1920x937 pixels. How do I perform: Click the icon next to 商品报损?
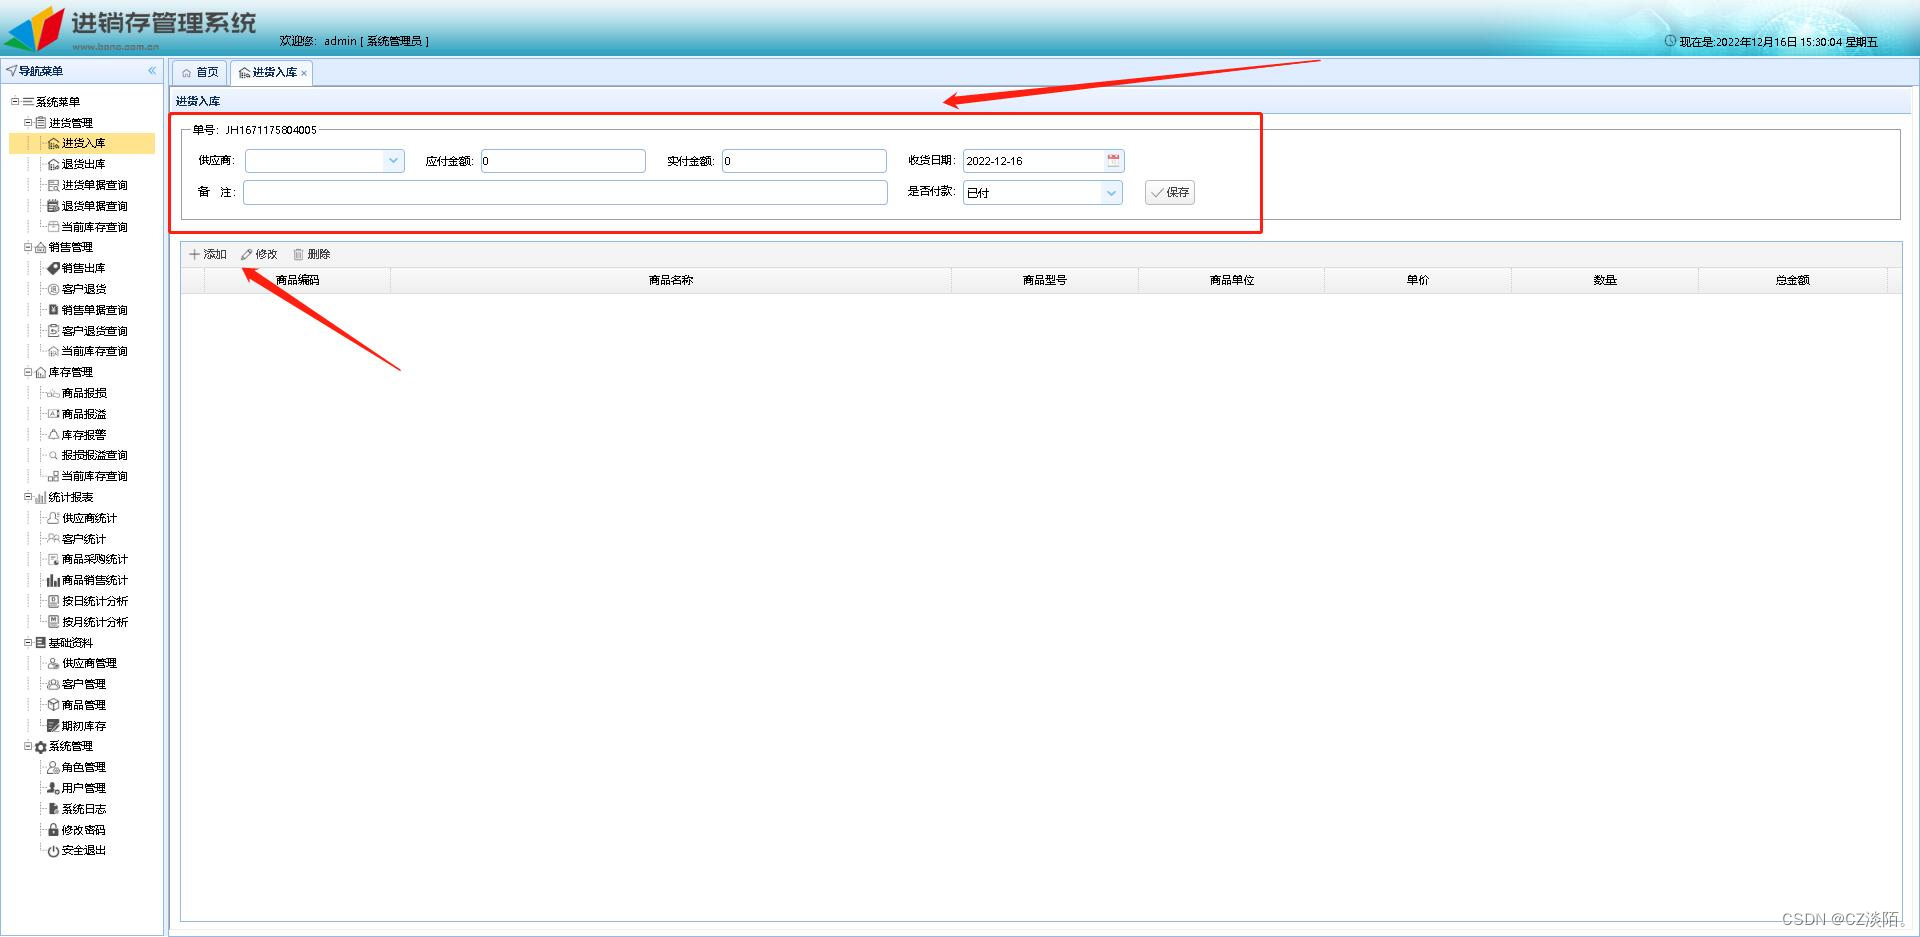tap(54, 393)
